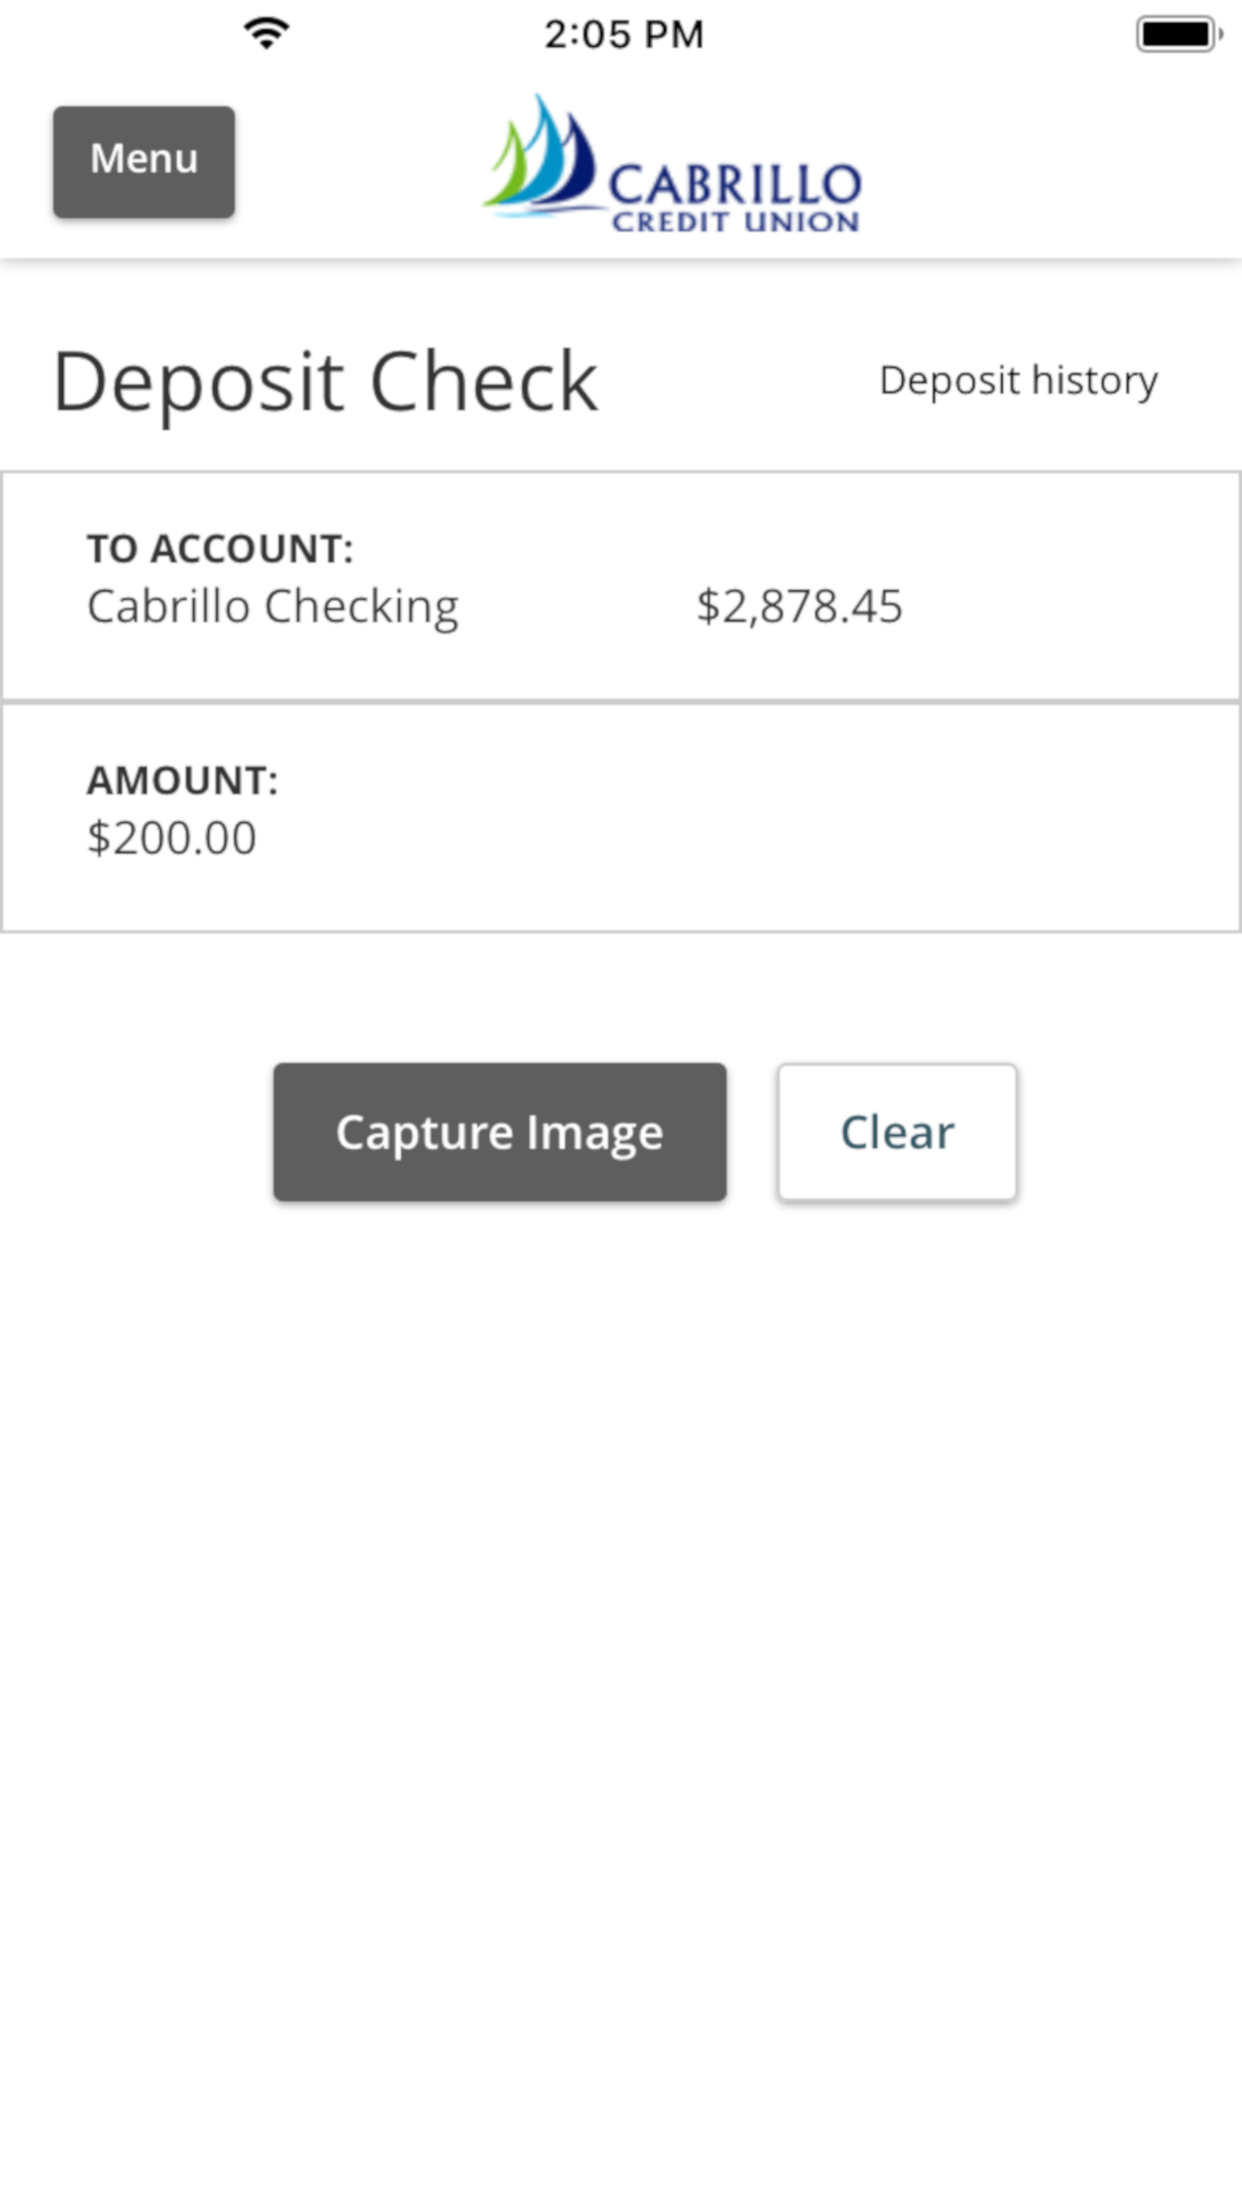Click the AMOUNT label

[x=182, y=780]
